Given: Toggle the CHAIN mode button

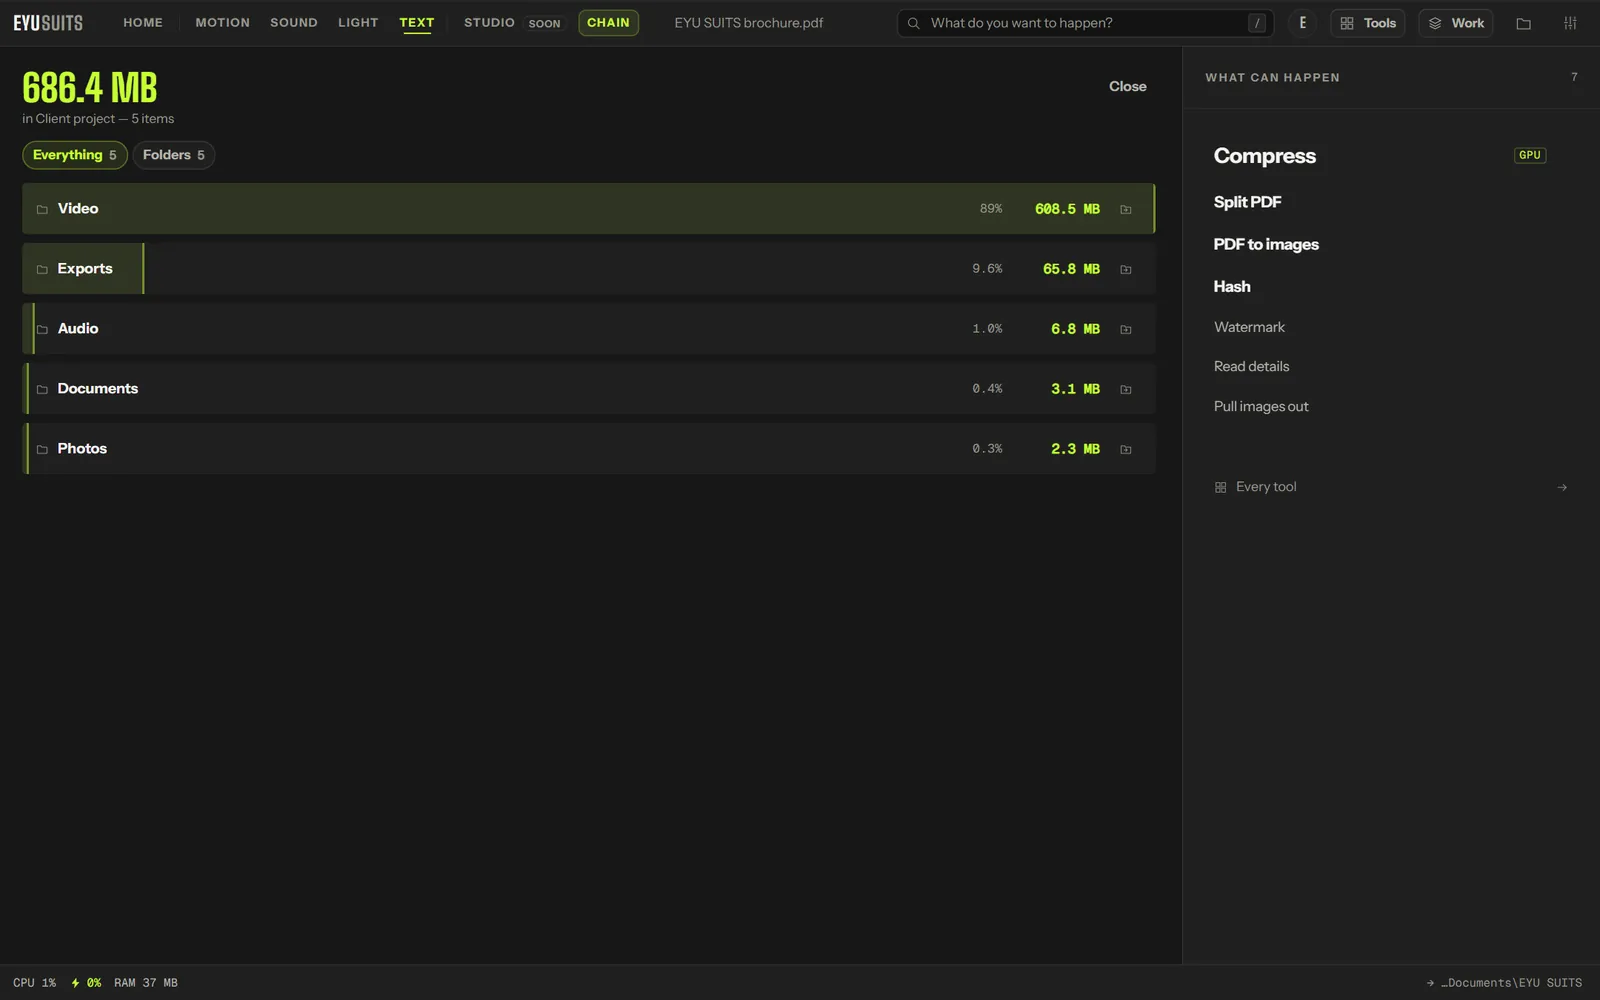Looking at the screenshot, I should [608, 23].
